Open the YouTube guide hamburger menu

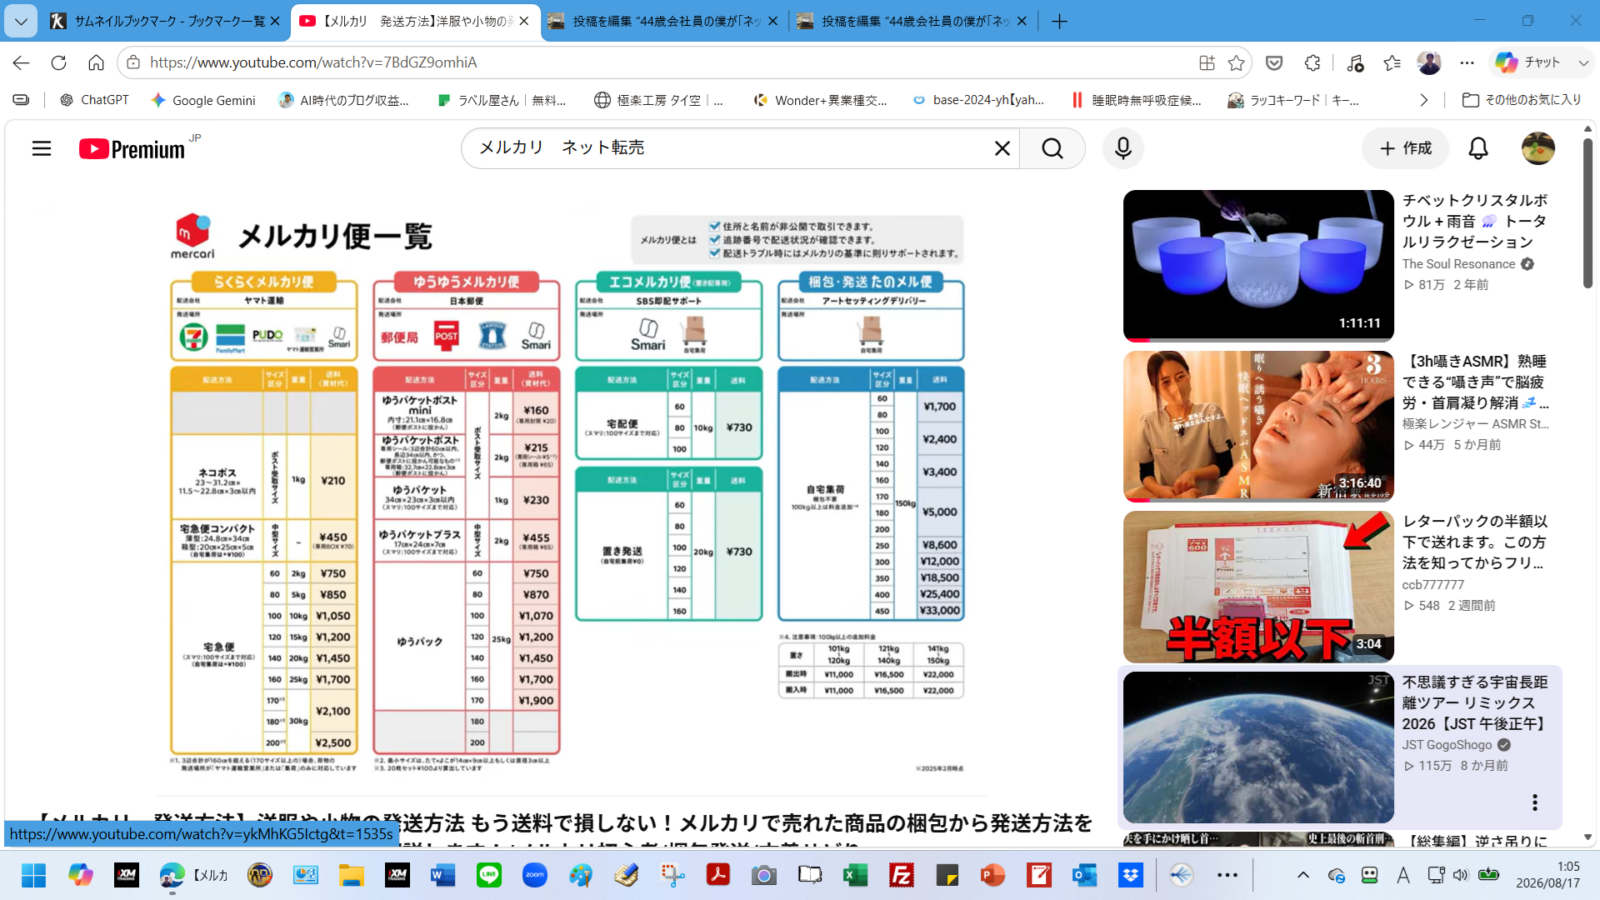41,149
